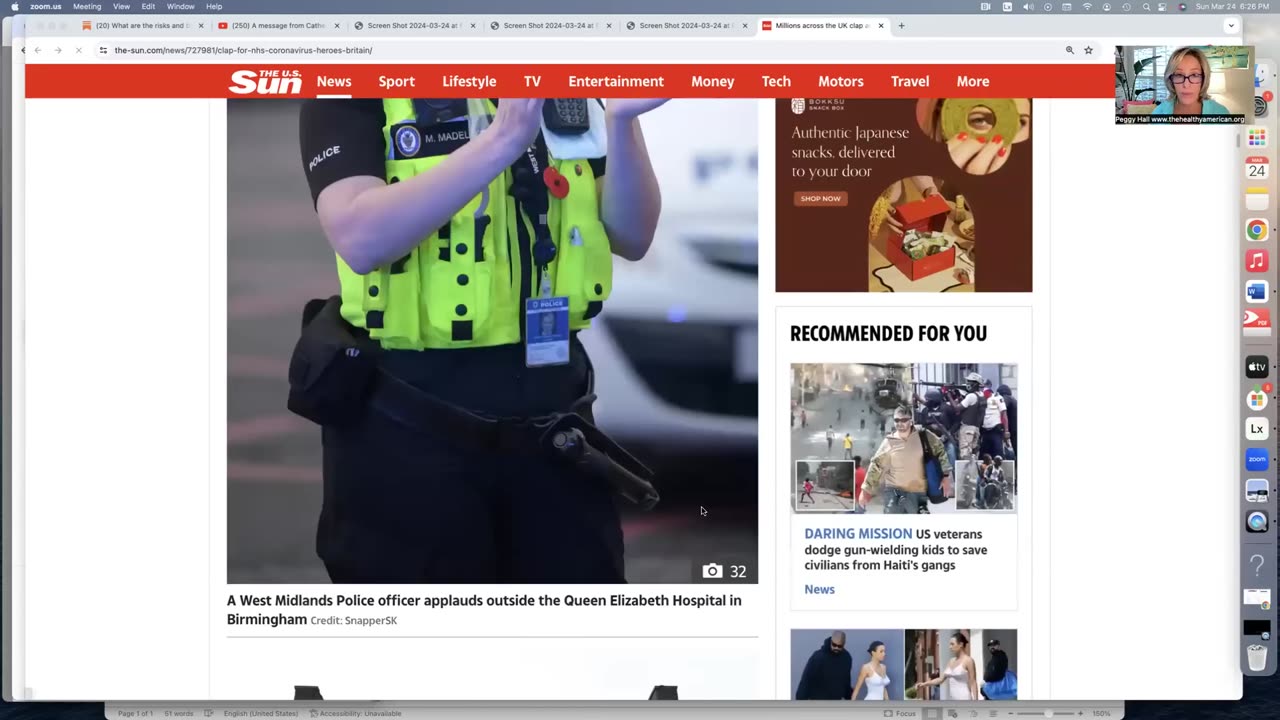Click the site info icon in address bar
1280x720 pixels.
(103, 50)
